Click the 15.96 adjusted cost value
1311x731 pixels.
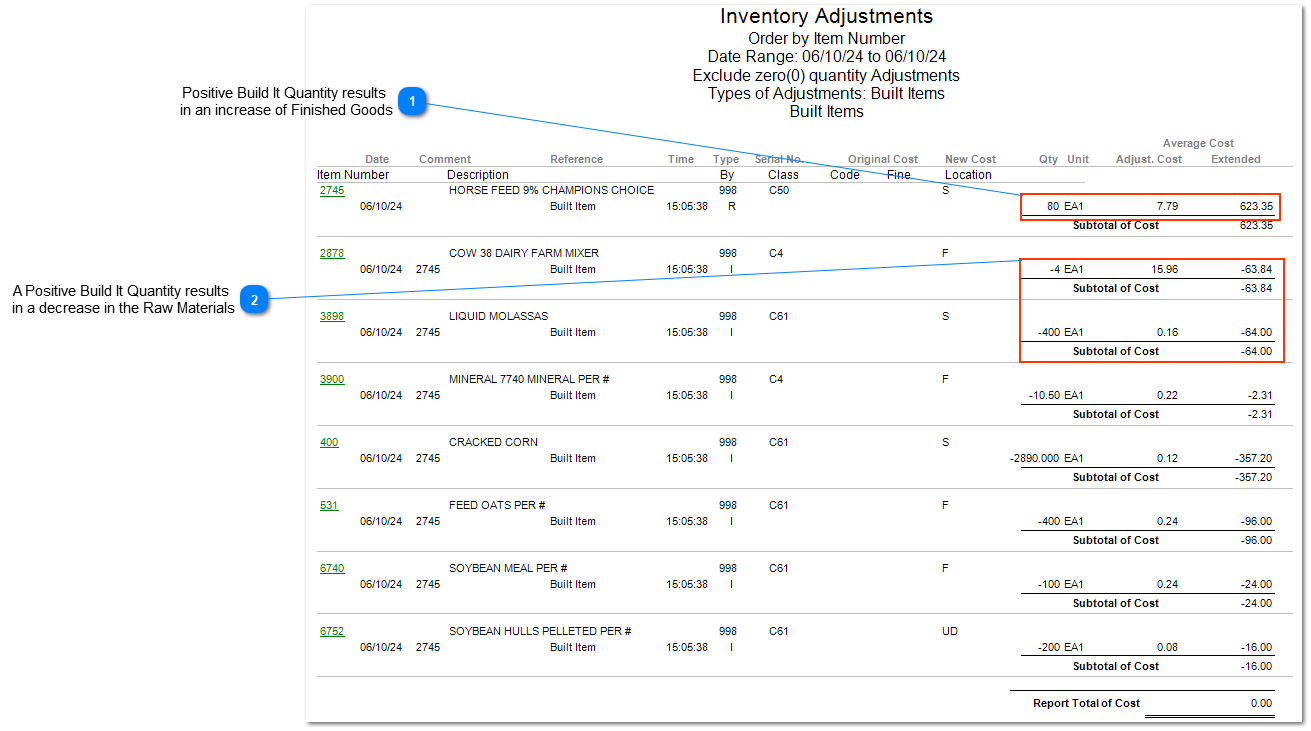coord(1164,269)
